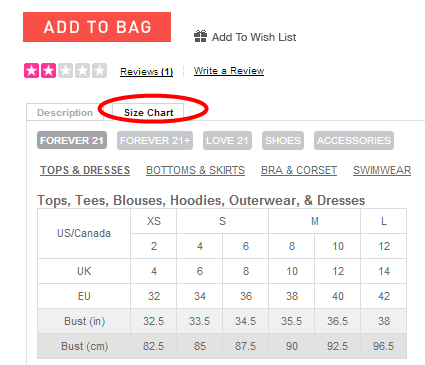Screen dimensions: 425x365
Task: Click the red ADD TO BAG button
Action: point(97,27)
